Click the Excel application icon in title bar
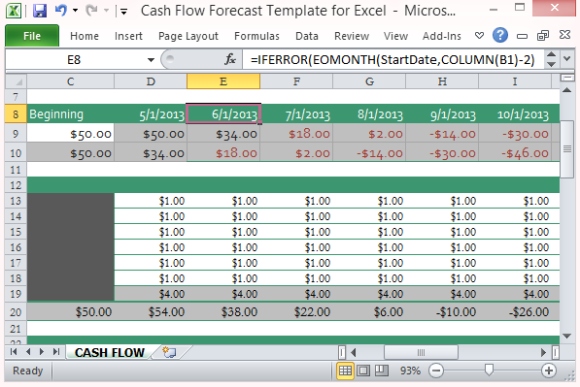 pos(14,10)
